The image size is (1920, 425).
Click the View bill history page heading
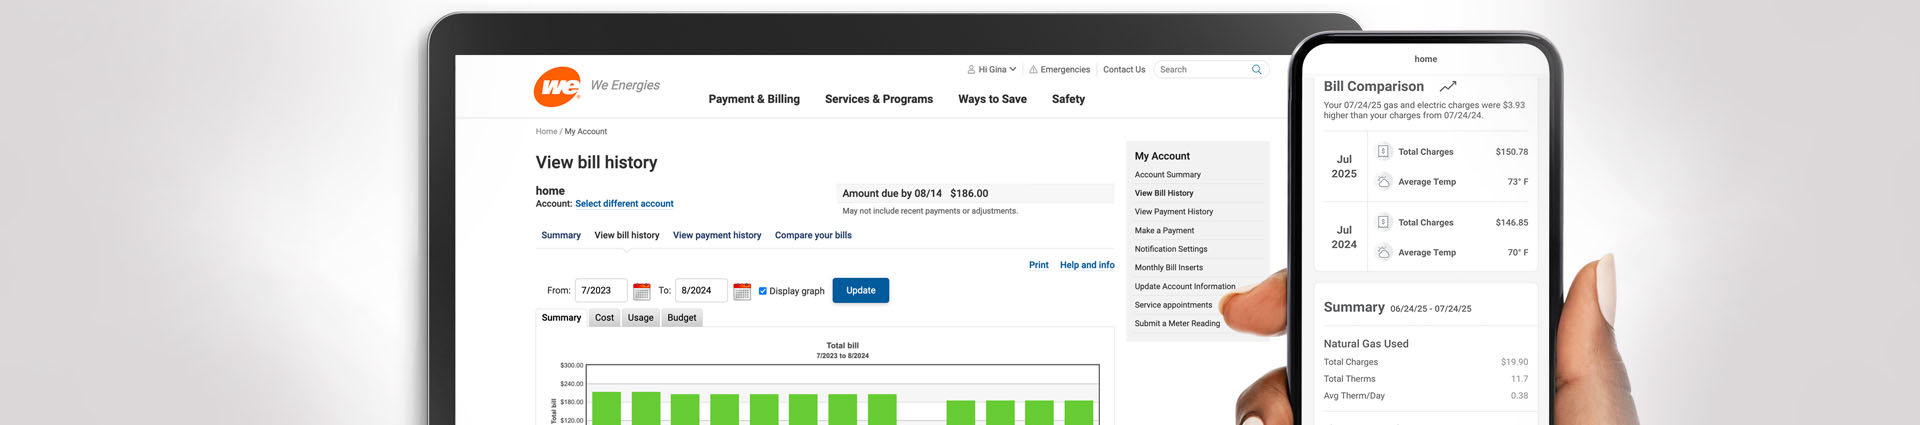[596, 162]
